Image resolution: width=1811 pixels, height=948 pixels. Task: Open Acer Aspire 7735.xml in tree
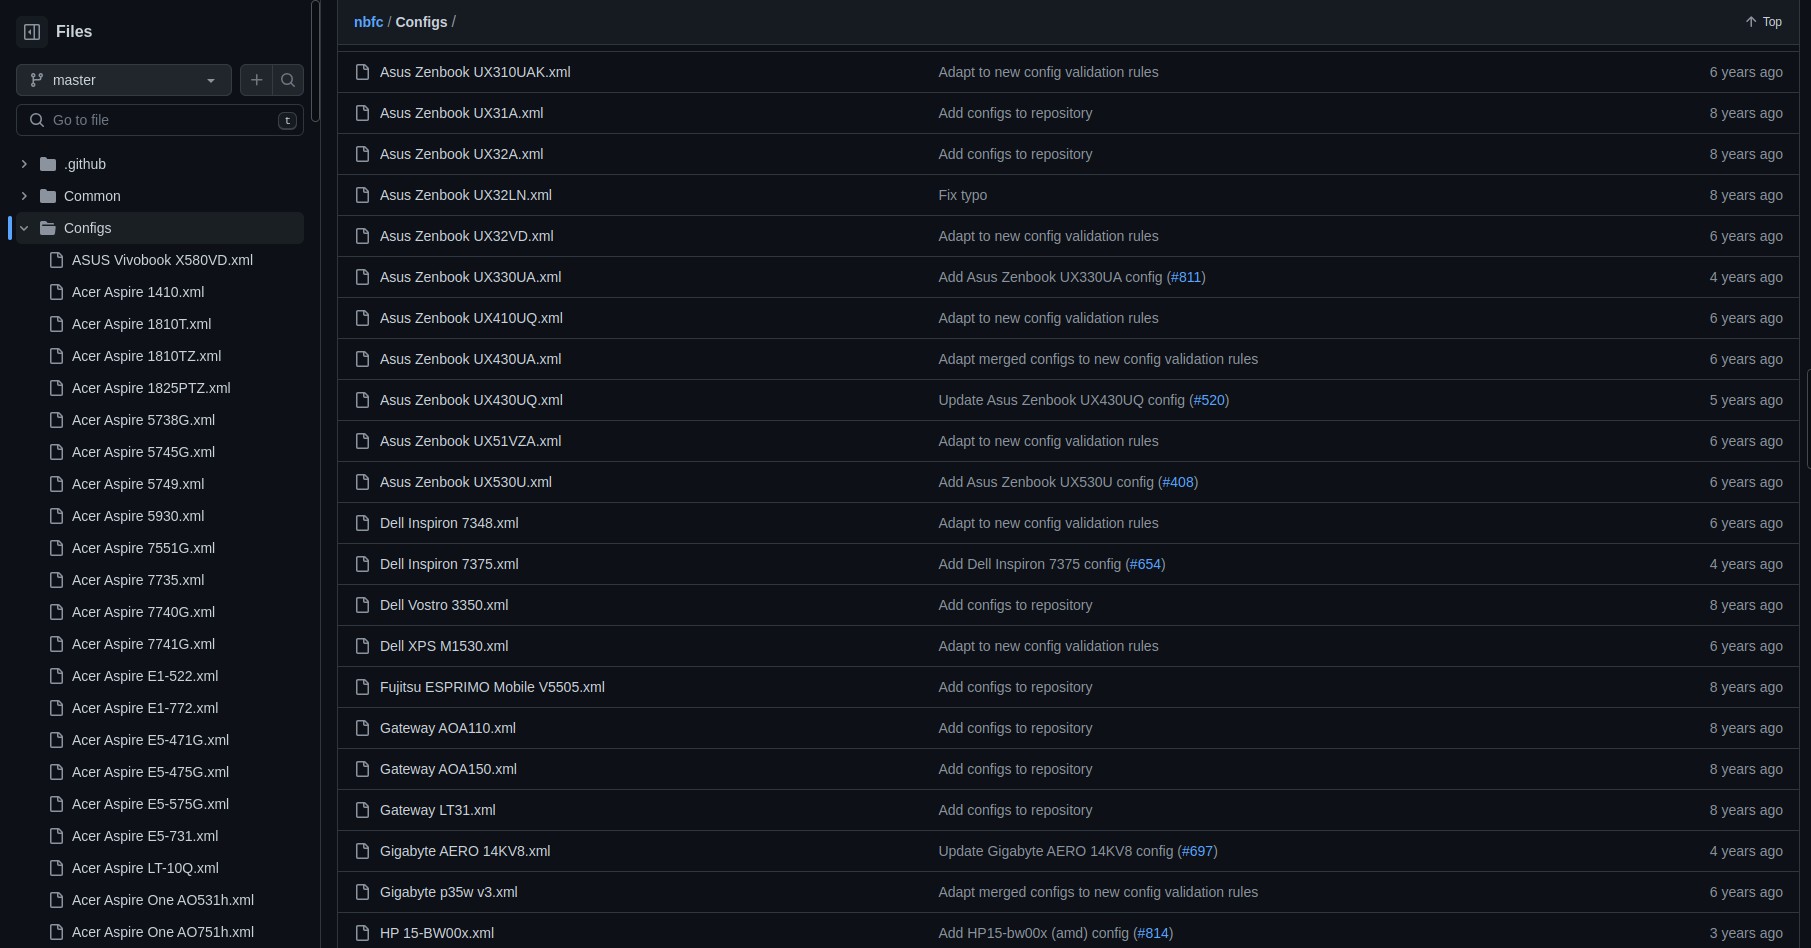click(138, 580)
